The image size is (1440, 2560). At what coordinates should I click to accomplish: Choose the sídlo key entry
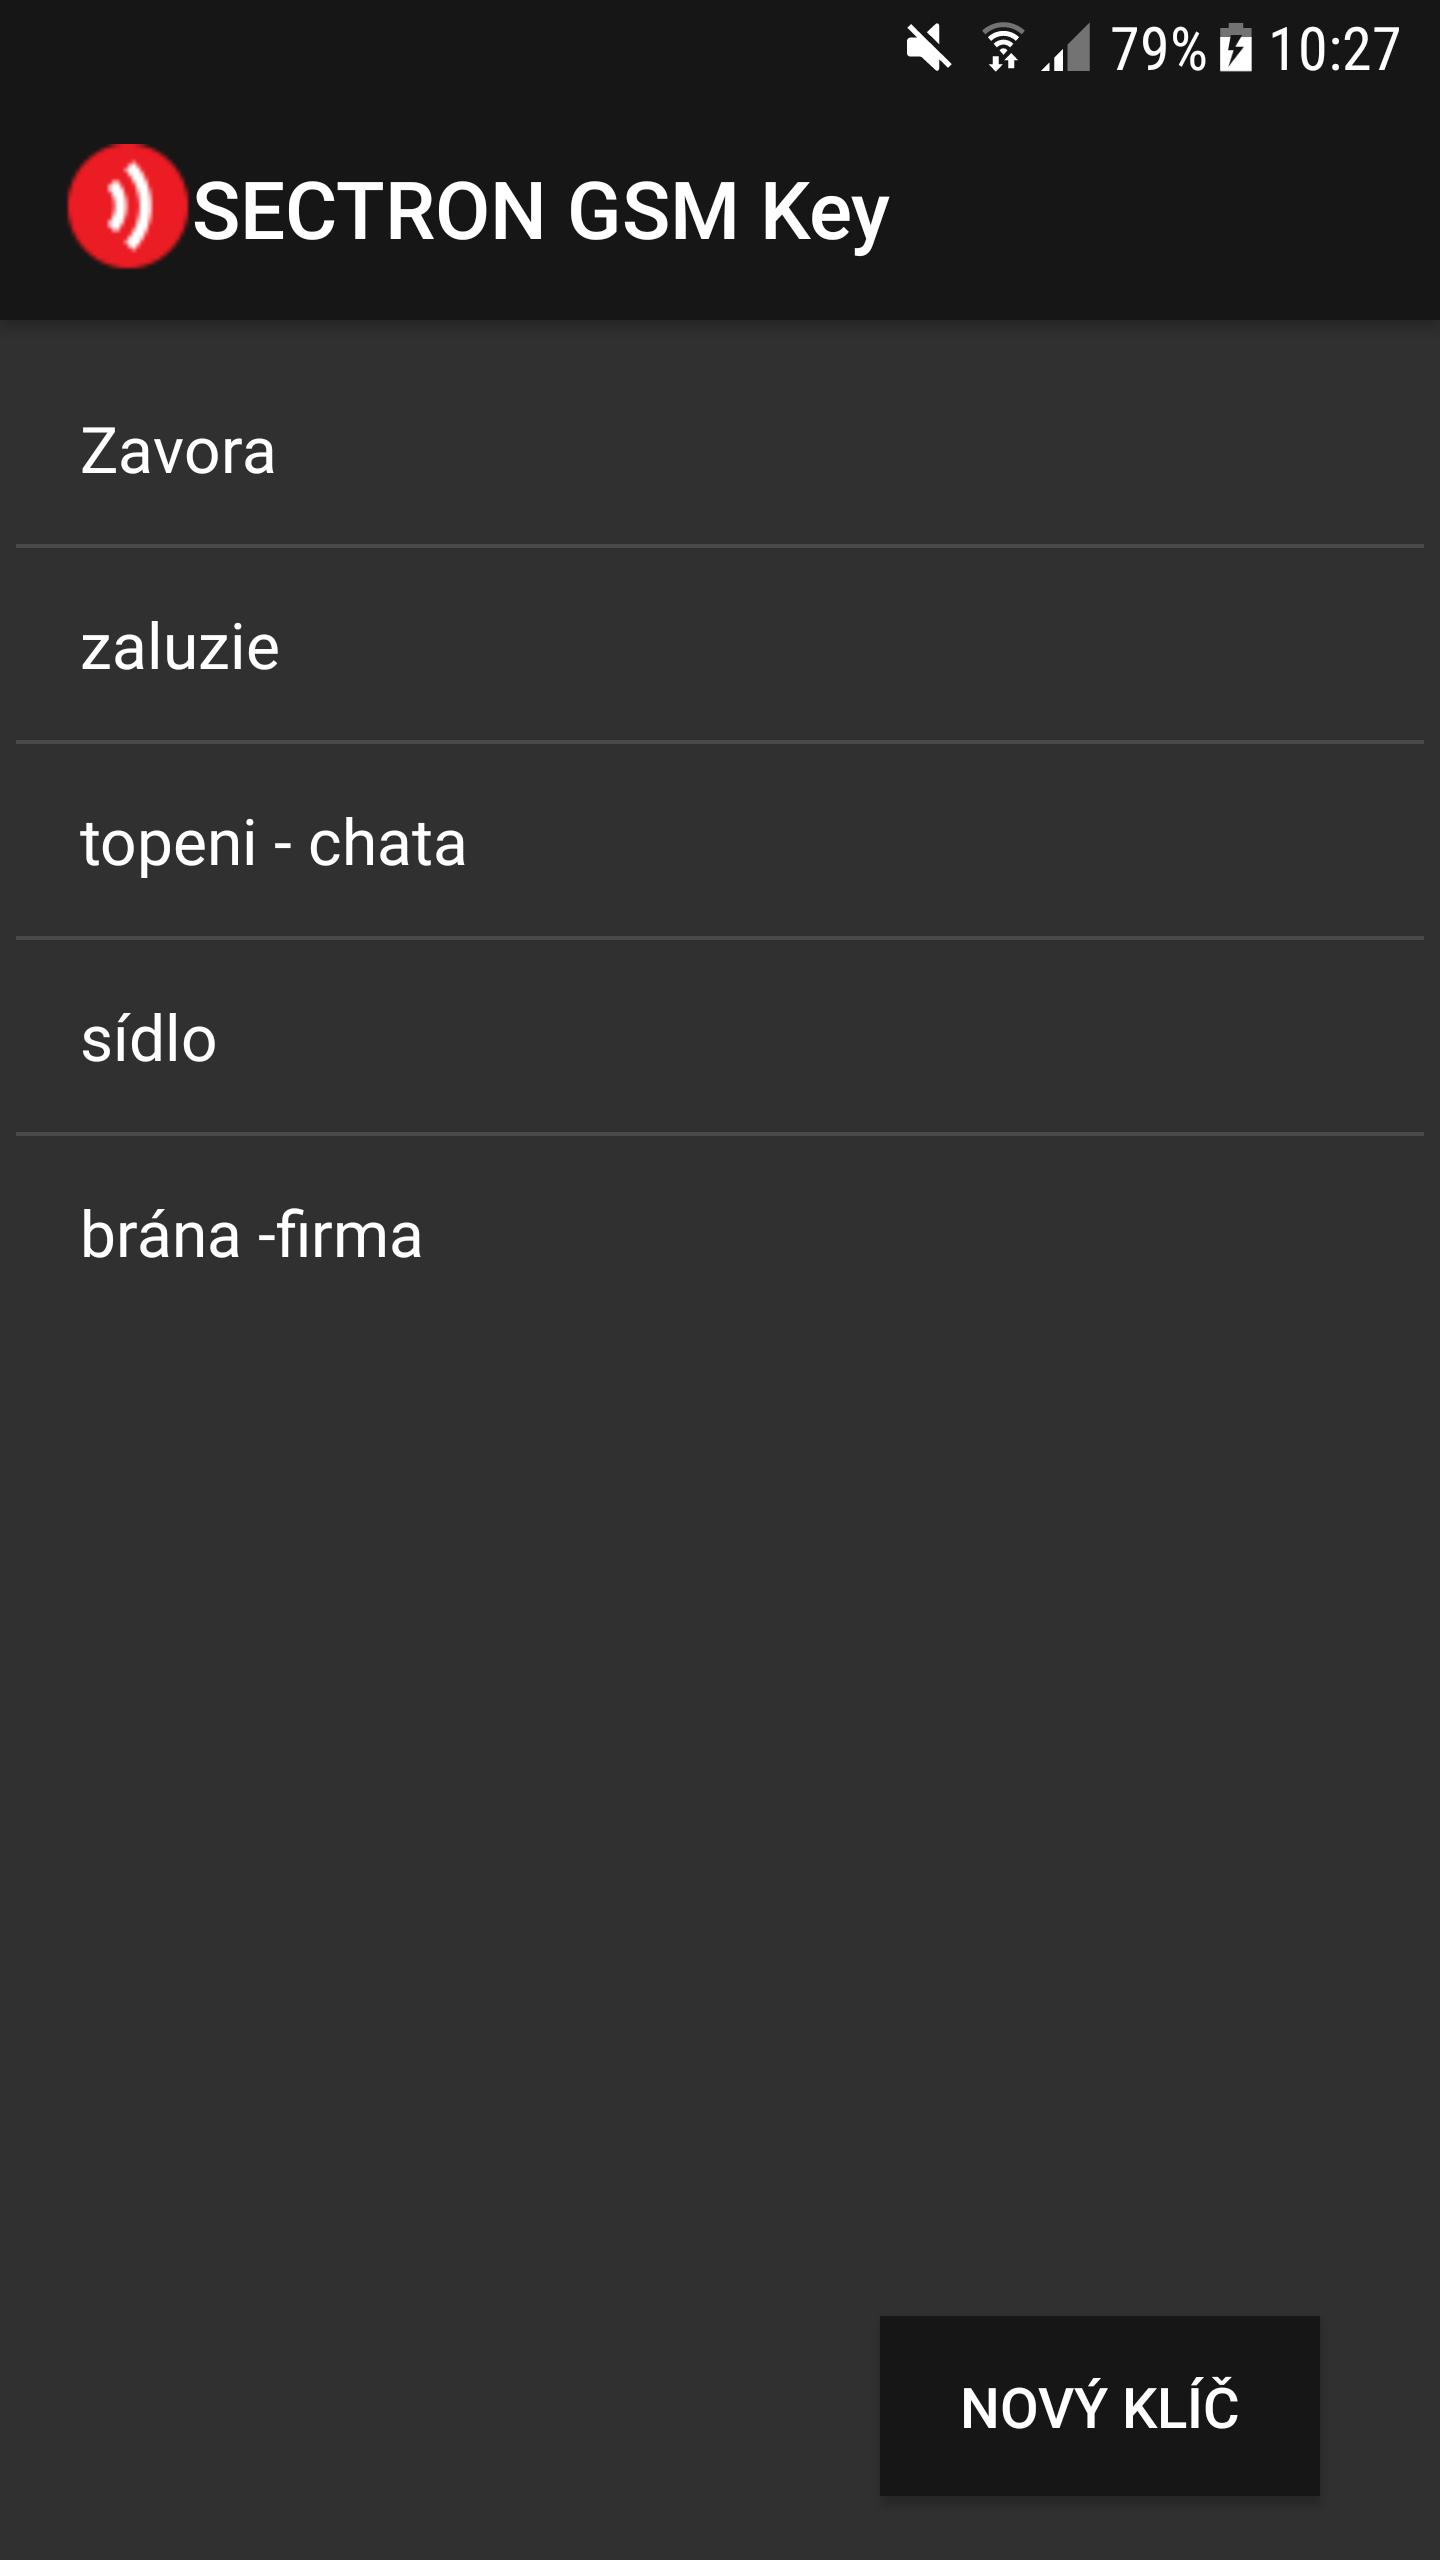[x=720, y=1037]
